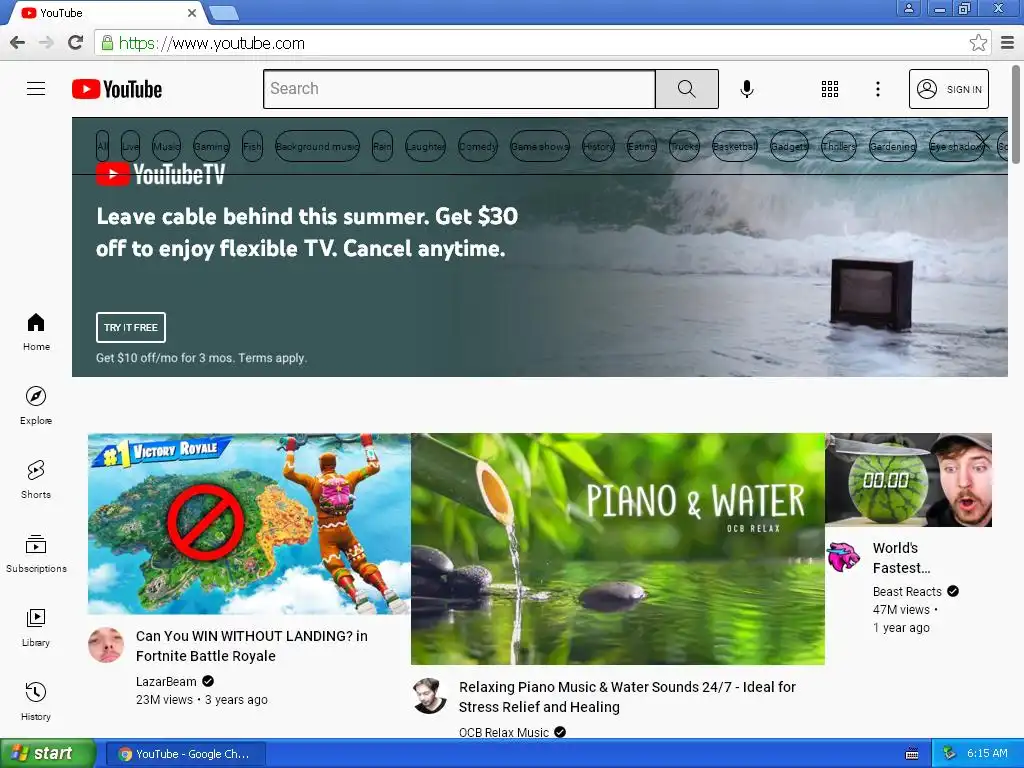Go to Home in sidebar
The image size is (1024, 768).
(36, 332)
